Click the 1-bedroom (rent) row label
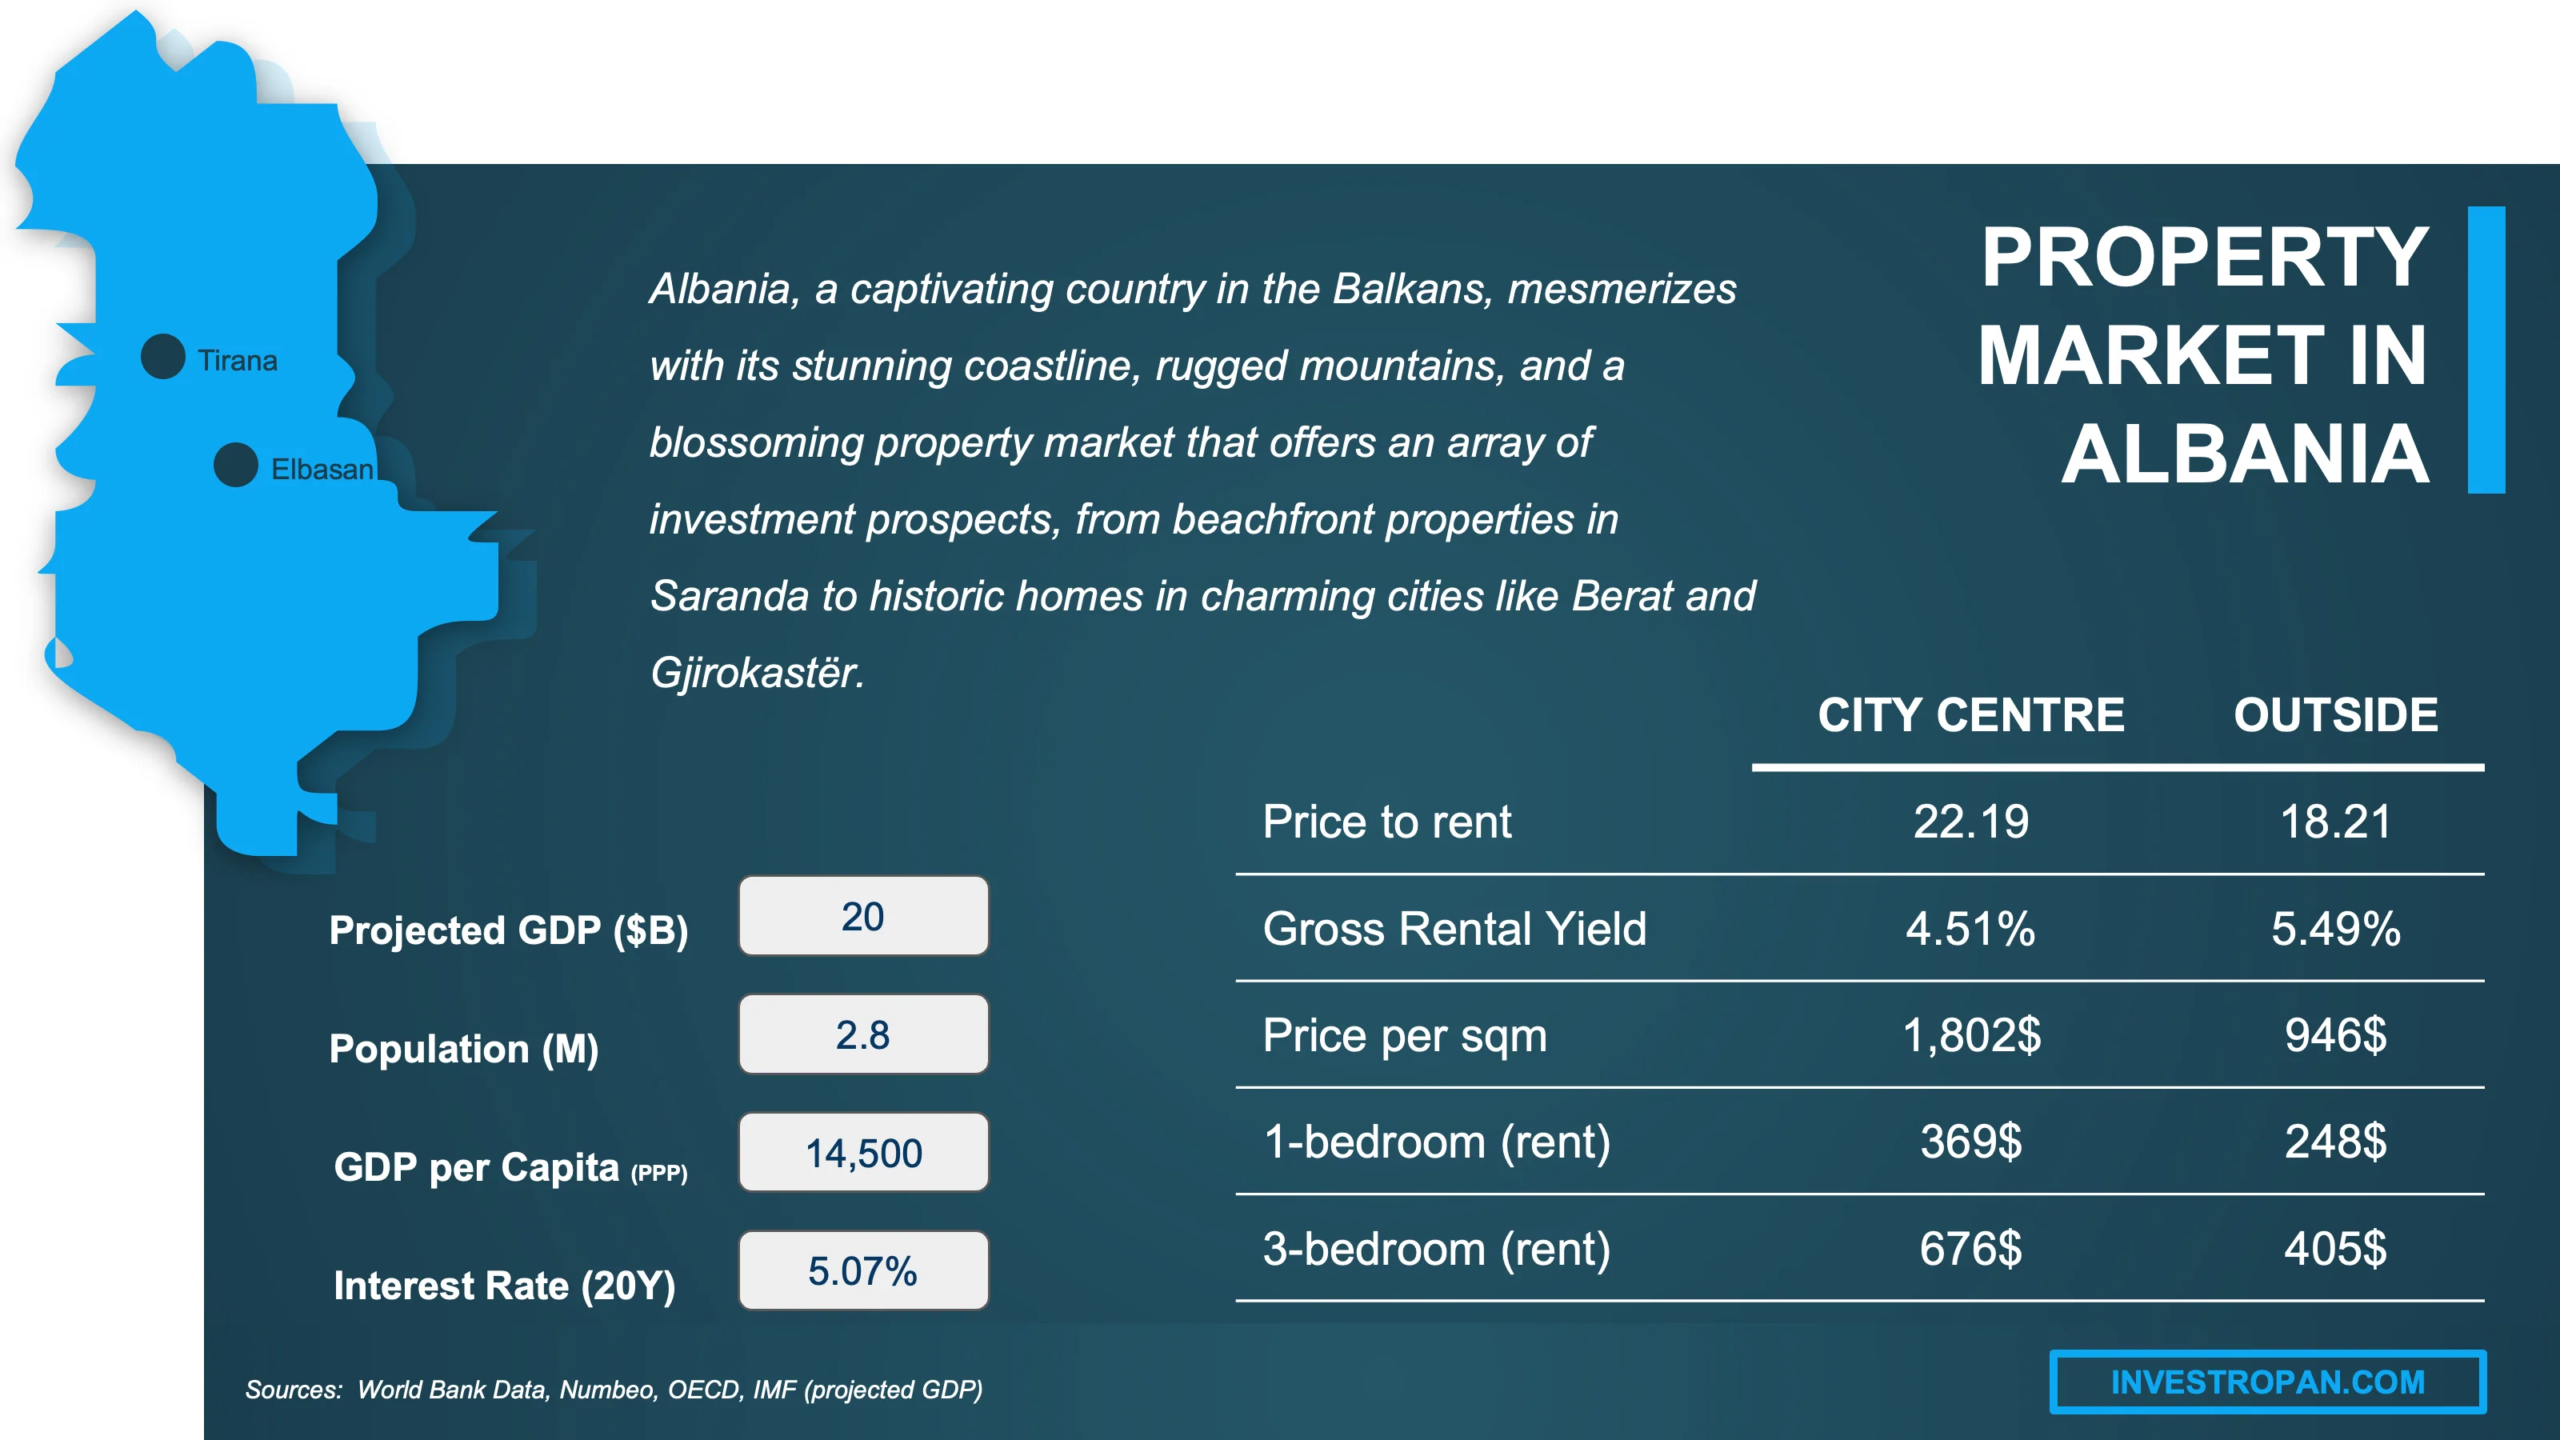The width and height of the screenshot is (2560, 1440). click(x=1436, y=1142)
